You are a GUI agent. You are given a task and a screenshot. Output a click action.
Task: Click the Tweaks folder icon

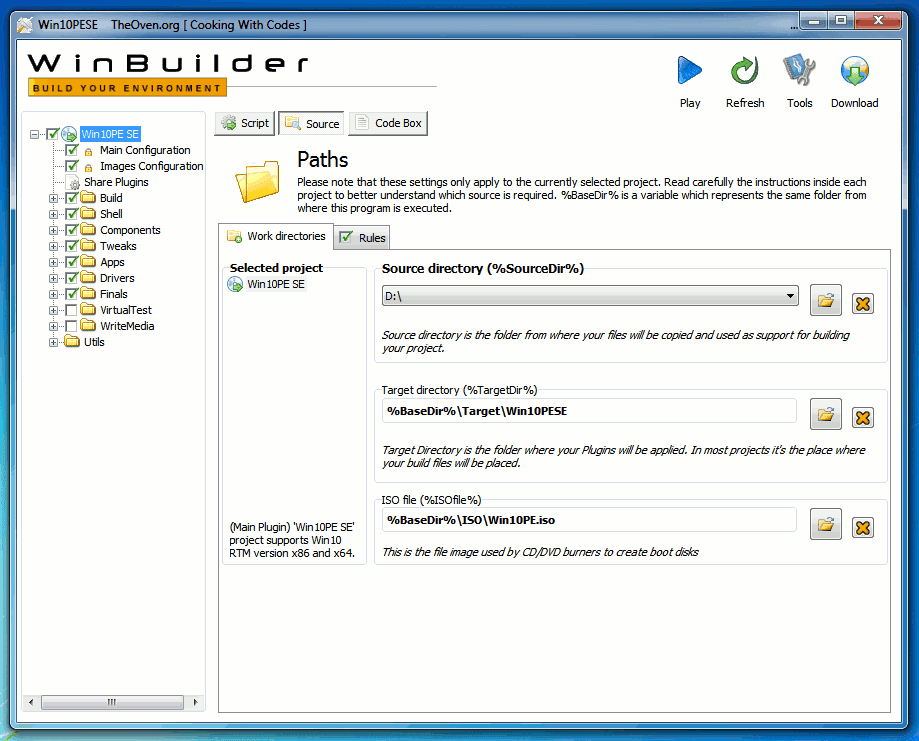(88, 245)
